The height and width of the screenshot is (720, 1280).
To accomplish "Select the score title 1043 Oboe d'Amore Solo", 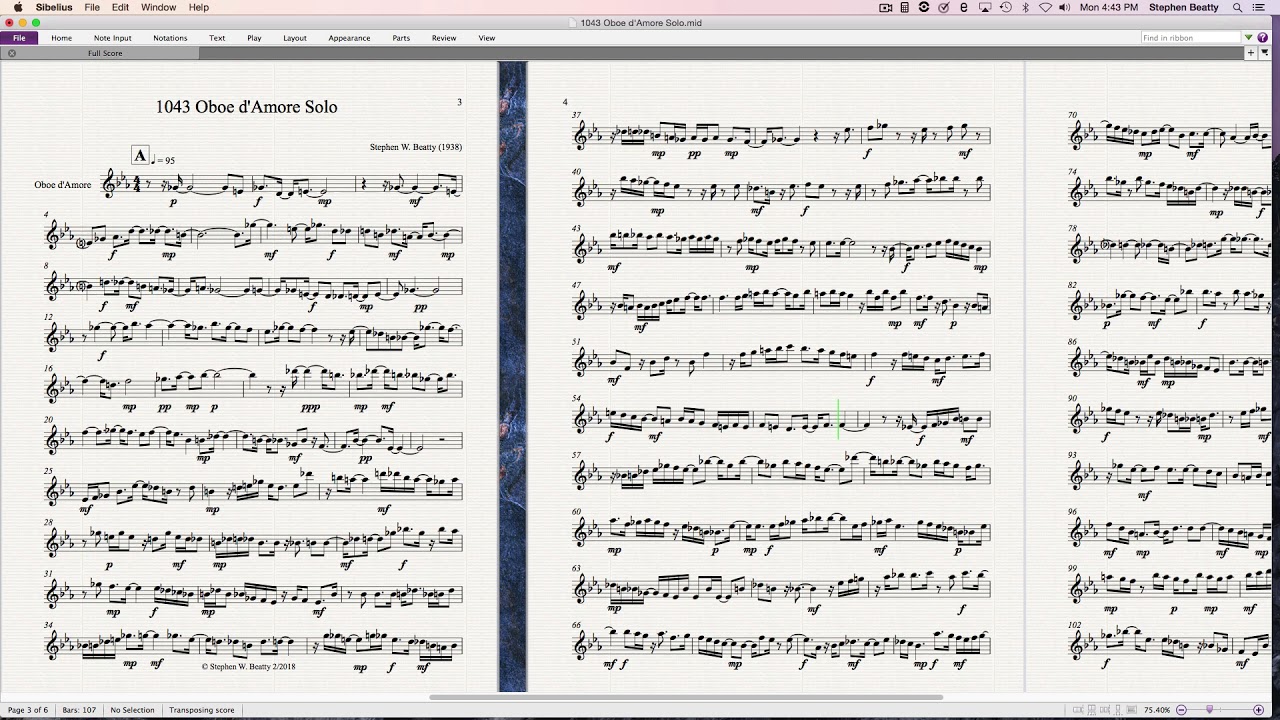I will [246, 107].
